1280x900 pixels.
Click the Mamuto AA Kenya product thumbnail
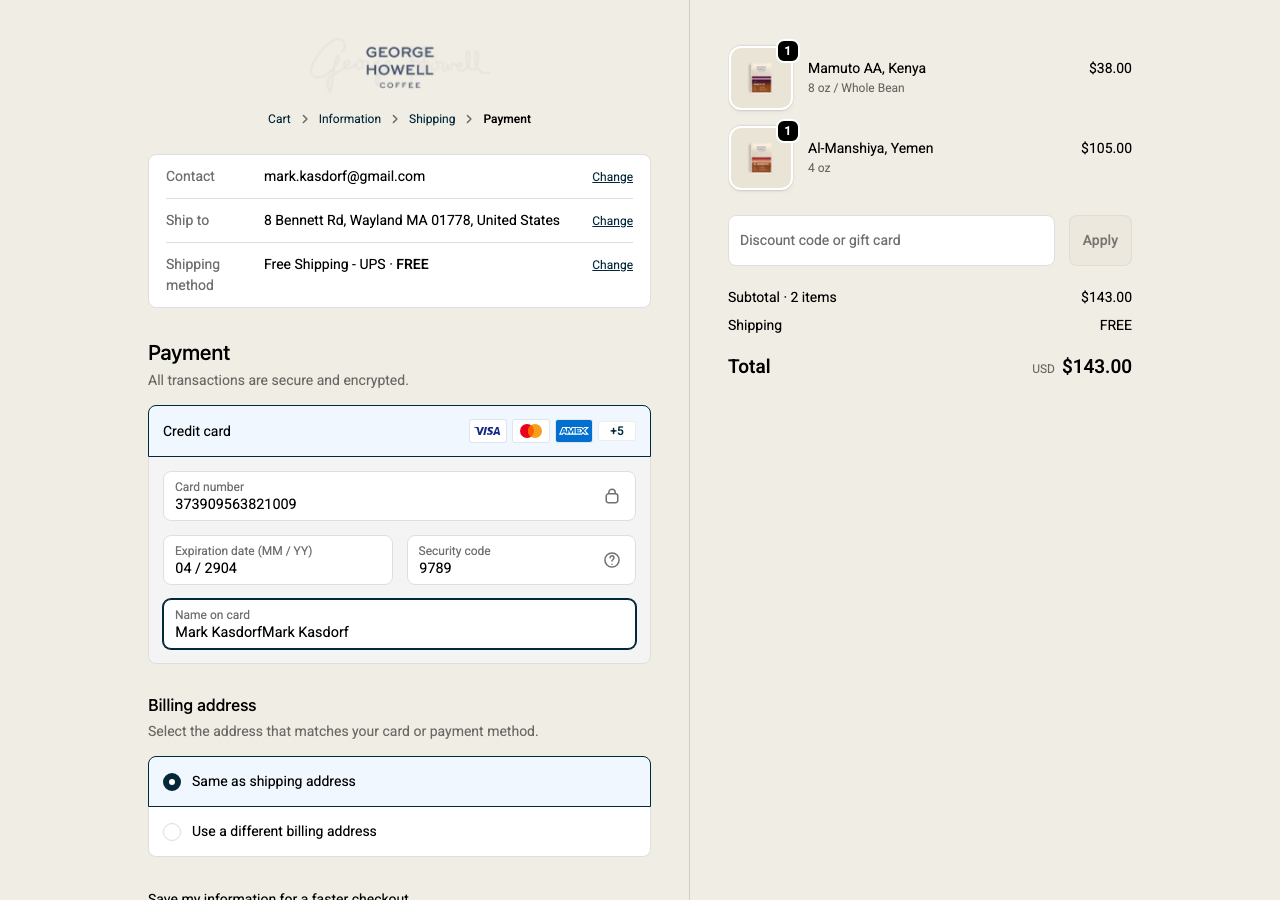click(x=761, y=78)
